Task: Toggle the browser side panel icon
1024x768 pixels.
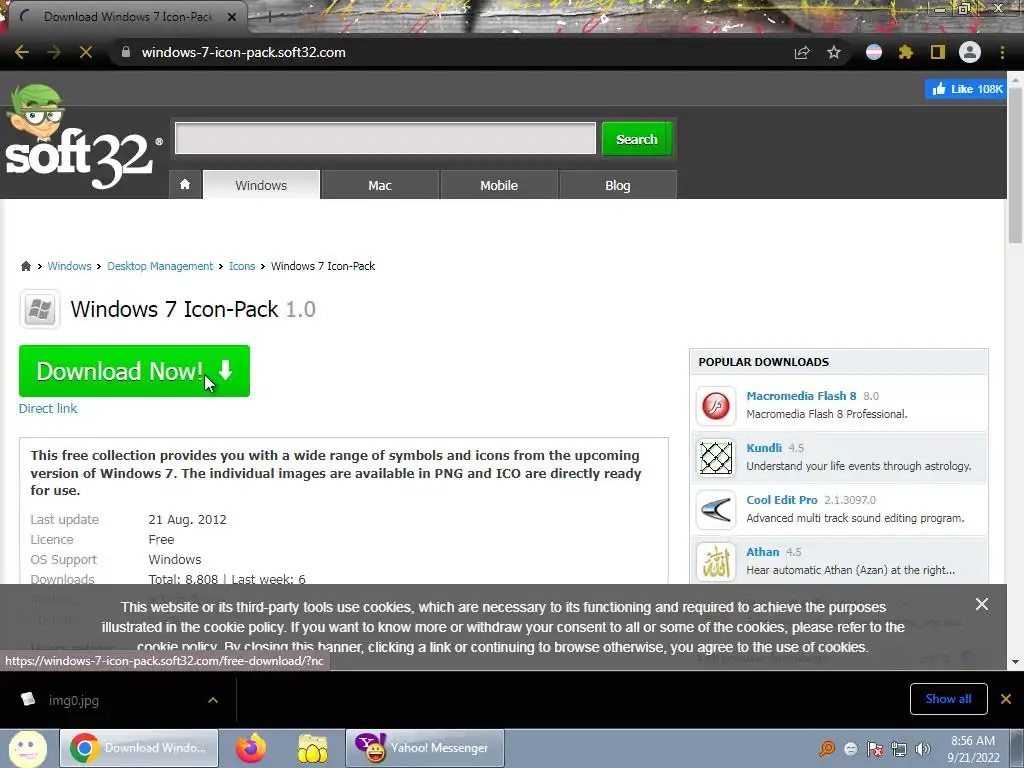Action: (x=938, y=52)
